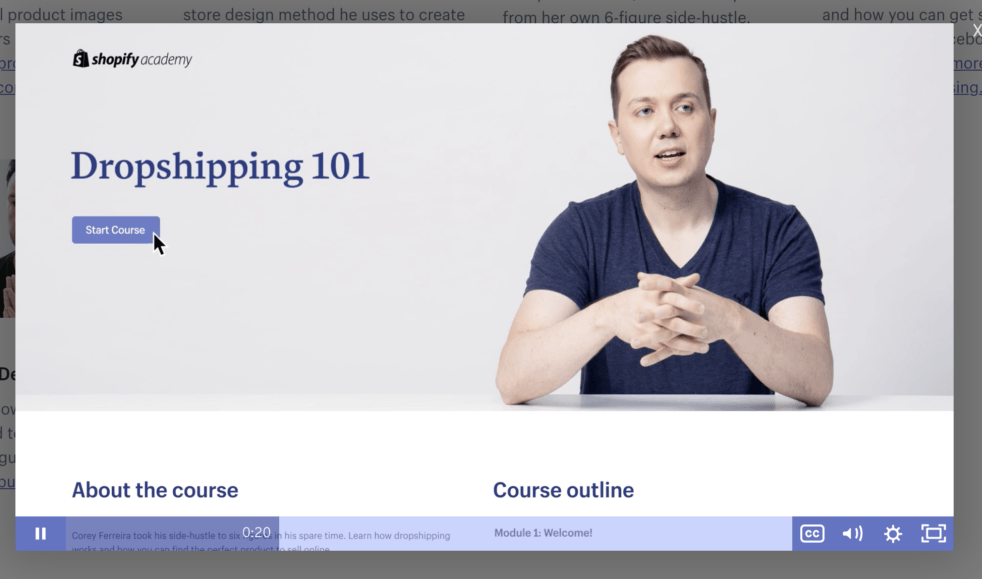Toggle closed captions with CC button
The height and width of the screenshot is (579, 982).
click(x=812, y=534)
